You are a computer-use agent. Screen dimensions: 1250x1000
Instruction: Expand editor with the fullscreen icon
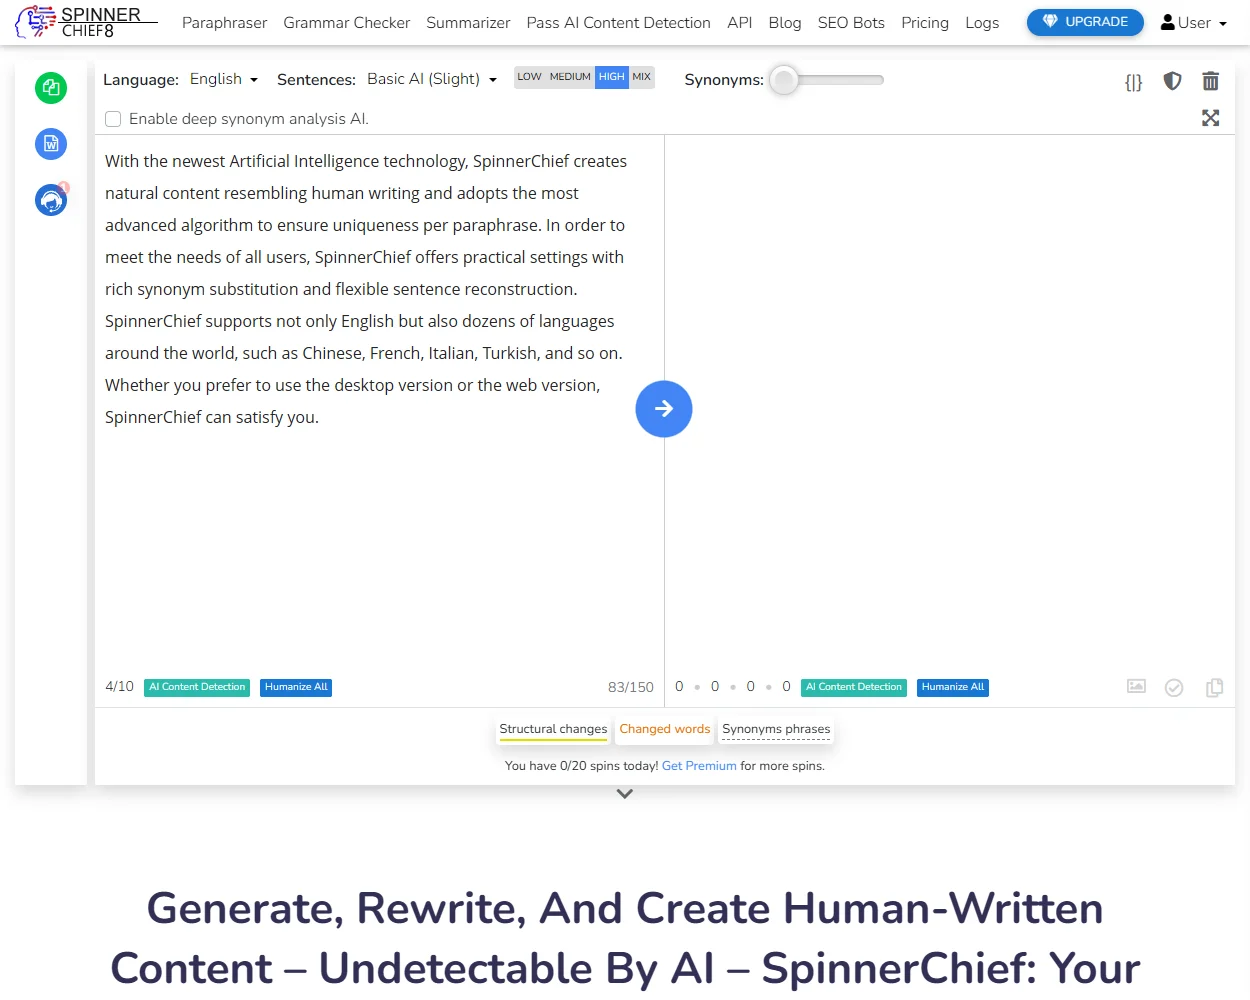(x=1210, y=118)
